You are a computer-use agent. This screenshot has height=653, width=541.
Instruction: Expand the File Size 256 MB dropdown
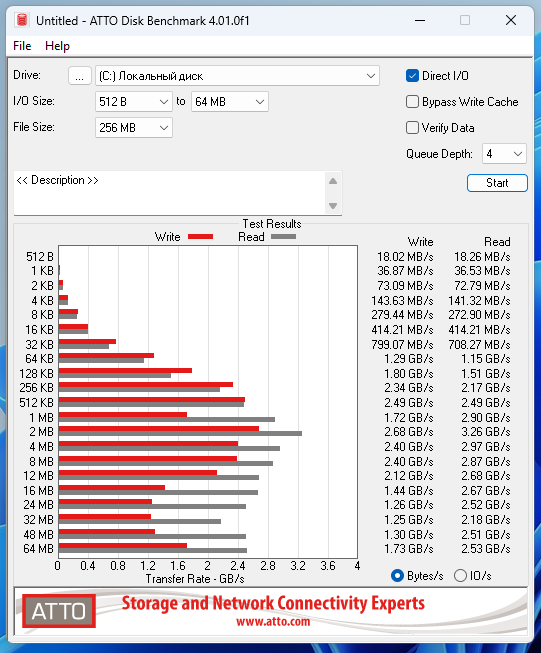(x=134, y=127)
